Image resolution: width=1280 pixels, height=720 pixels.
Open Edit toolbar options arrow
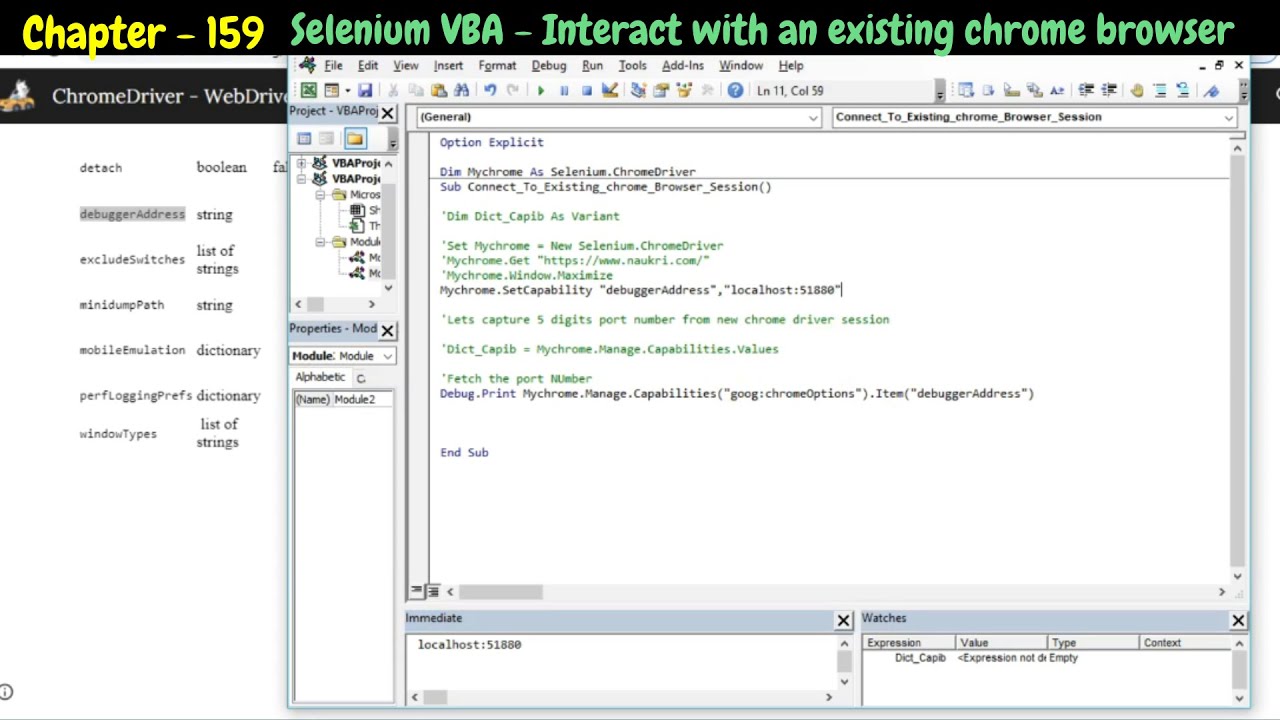[x=1243, y=92]
